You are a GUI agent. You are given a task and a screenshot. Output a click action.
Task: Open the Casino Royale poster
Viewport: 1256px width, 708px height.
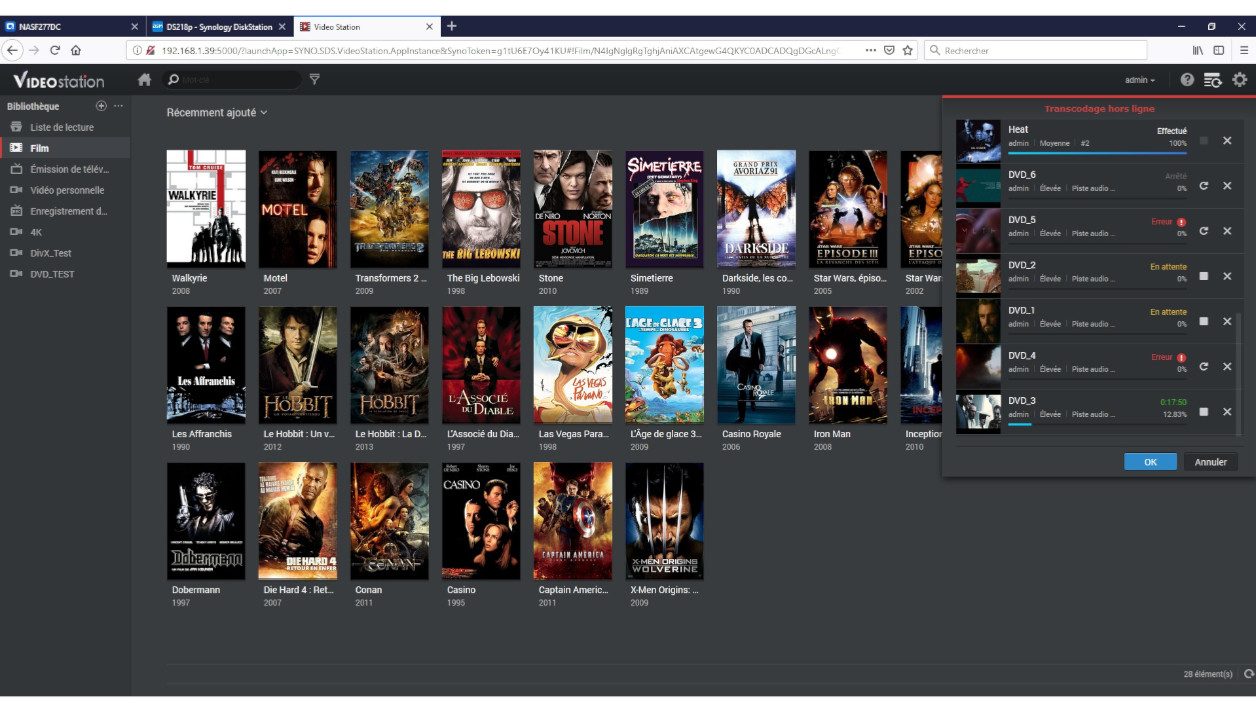click(756, 365)
